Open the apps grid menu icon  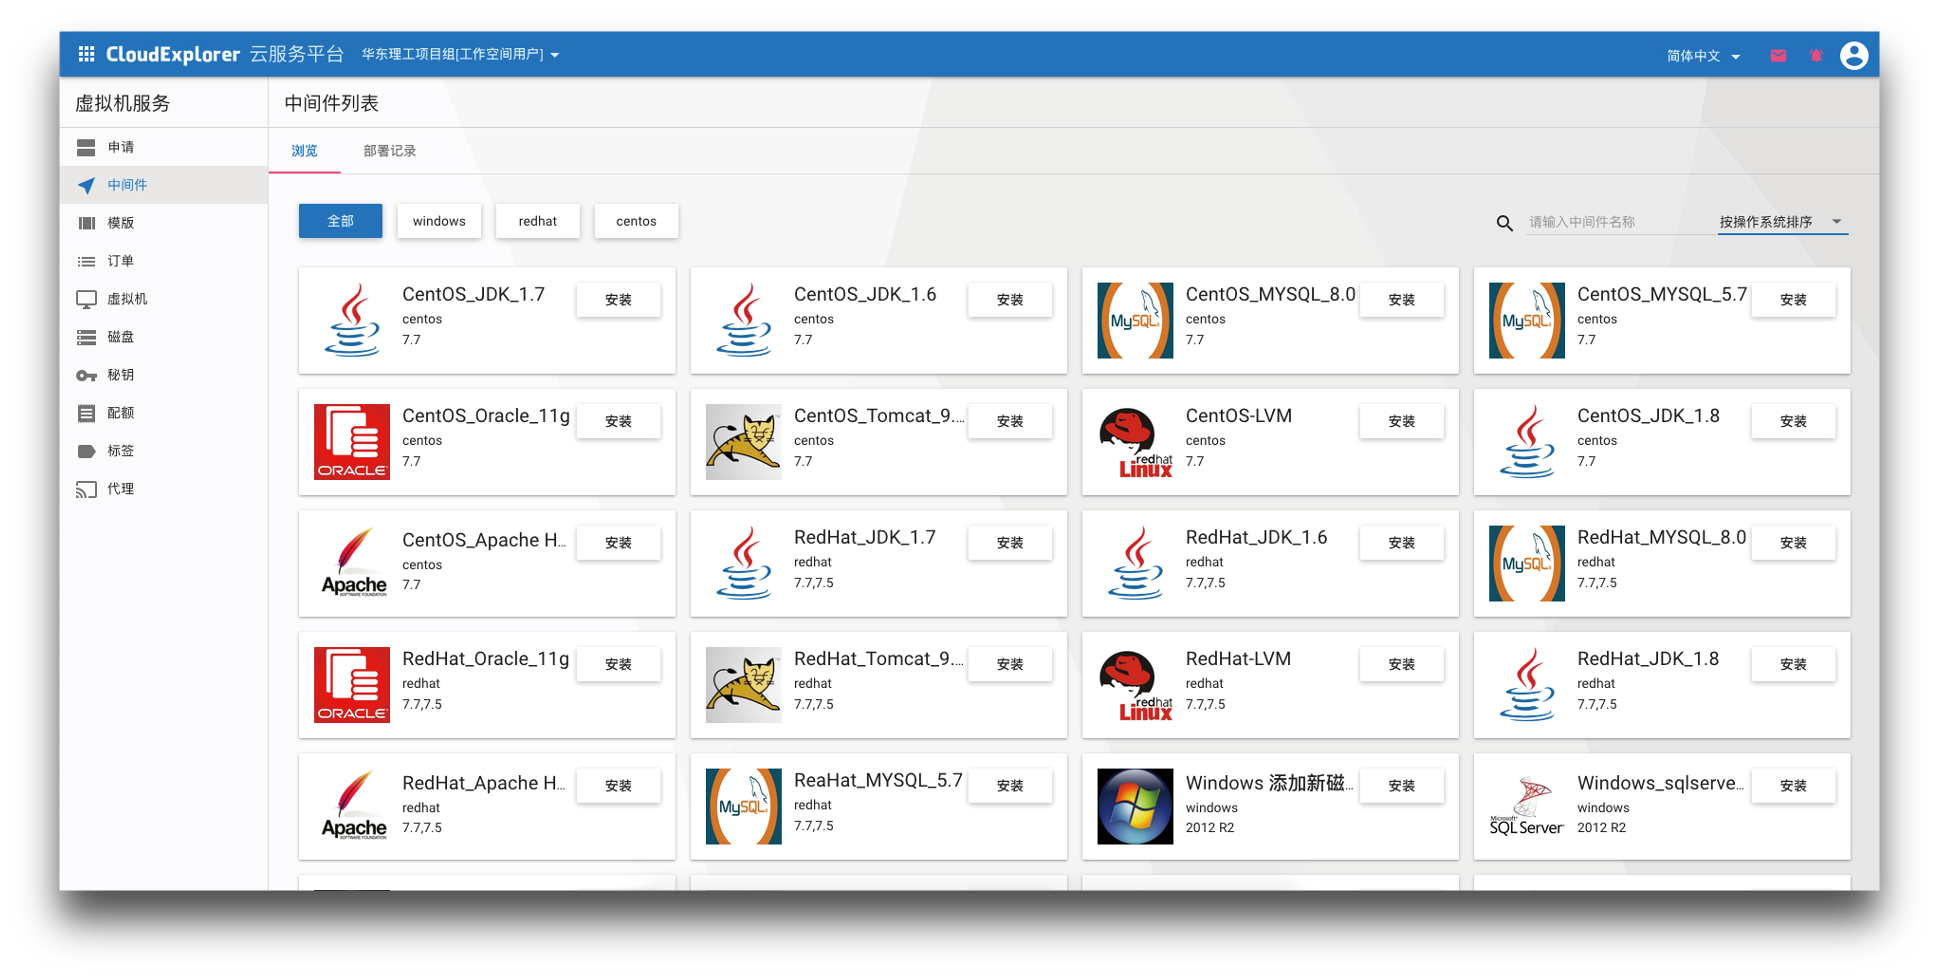[86, 54]
